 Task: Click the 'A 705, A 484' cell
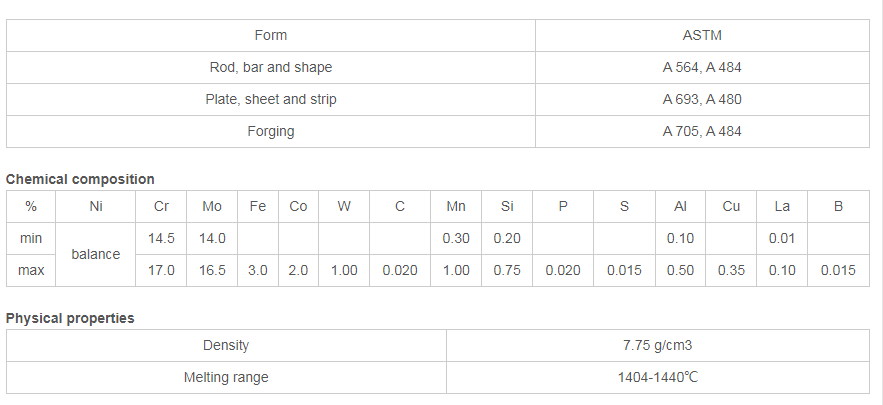[x=702, y=132]
